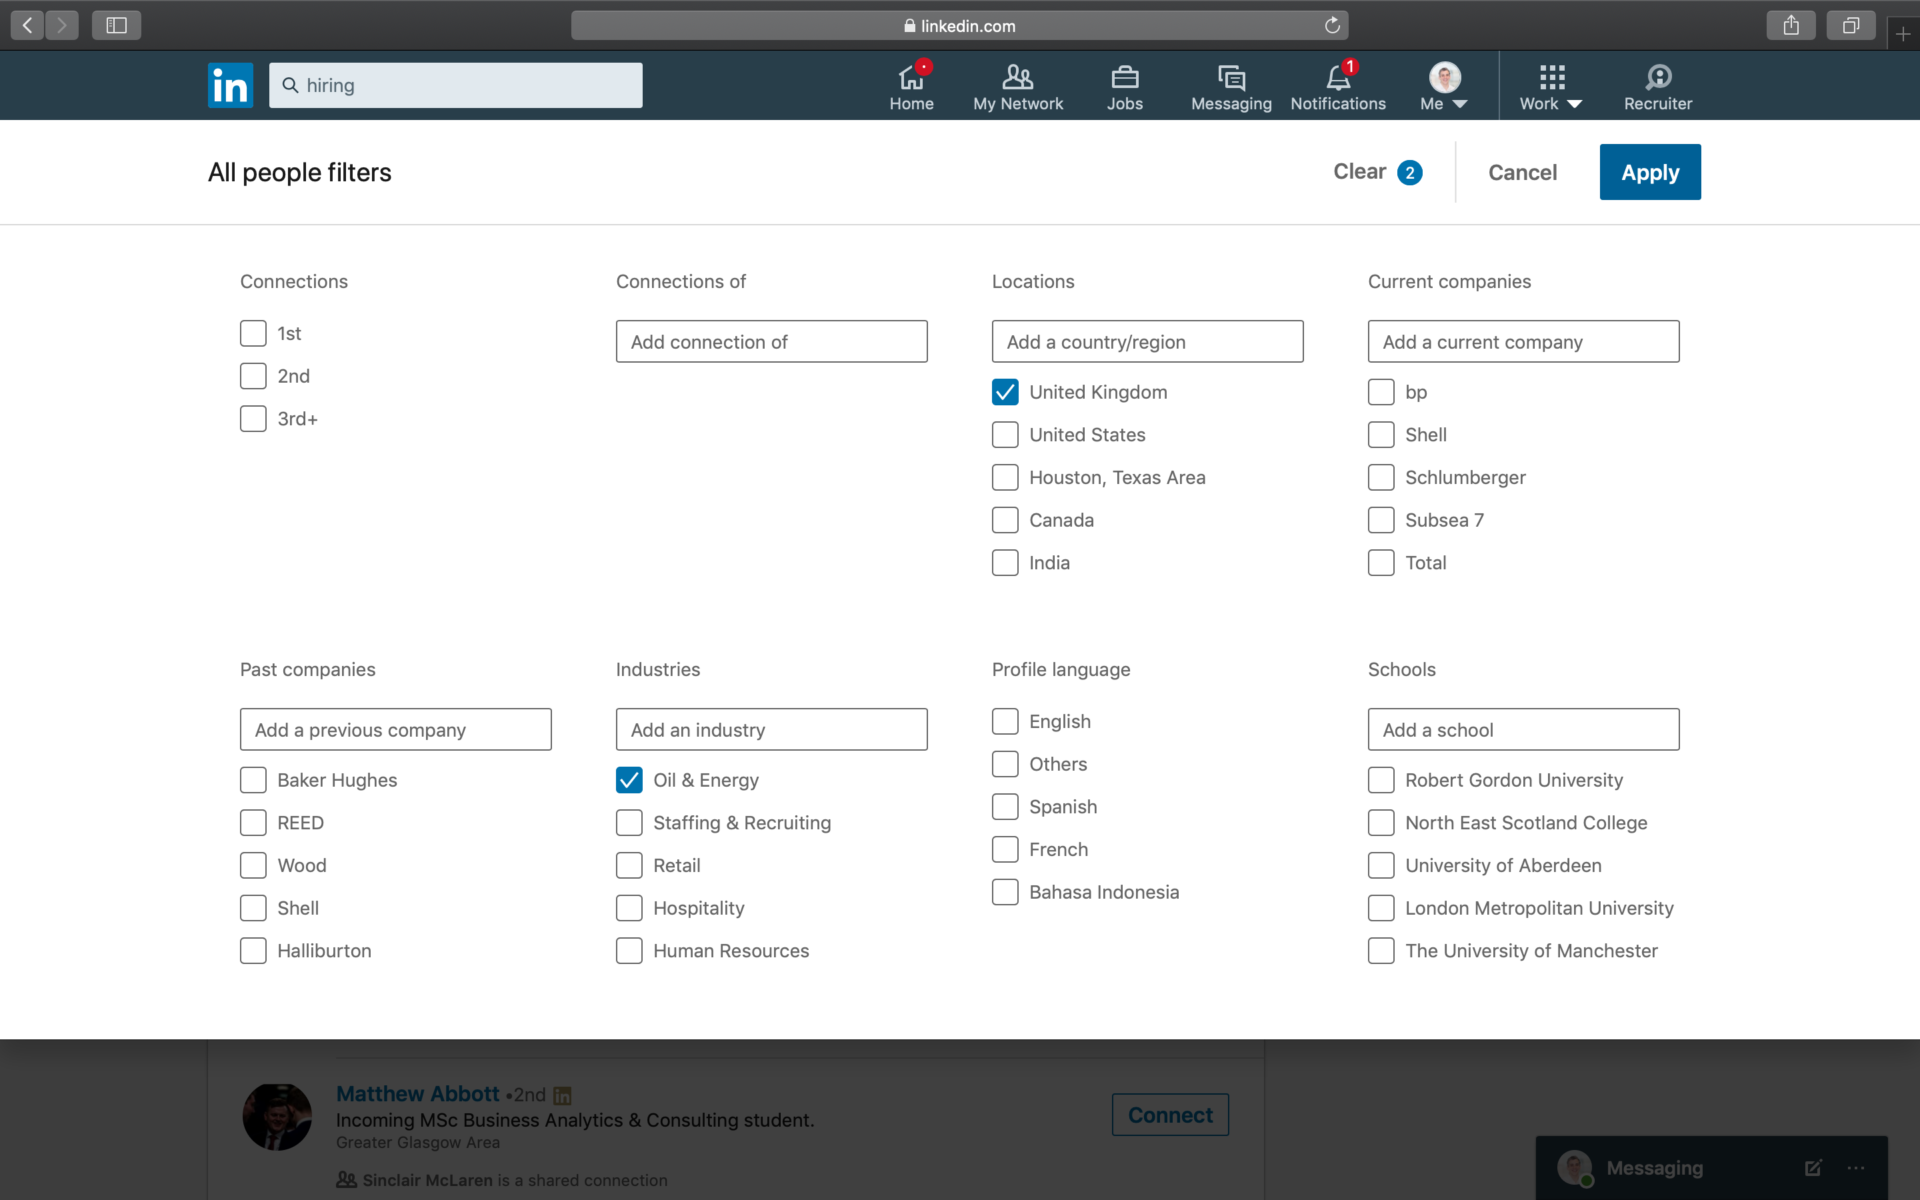
Task: Check Staffing & Recruiting industry
Action: point(629,823)
